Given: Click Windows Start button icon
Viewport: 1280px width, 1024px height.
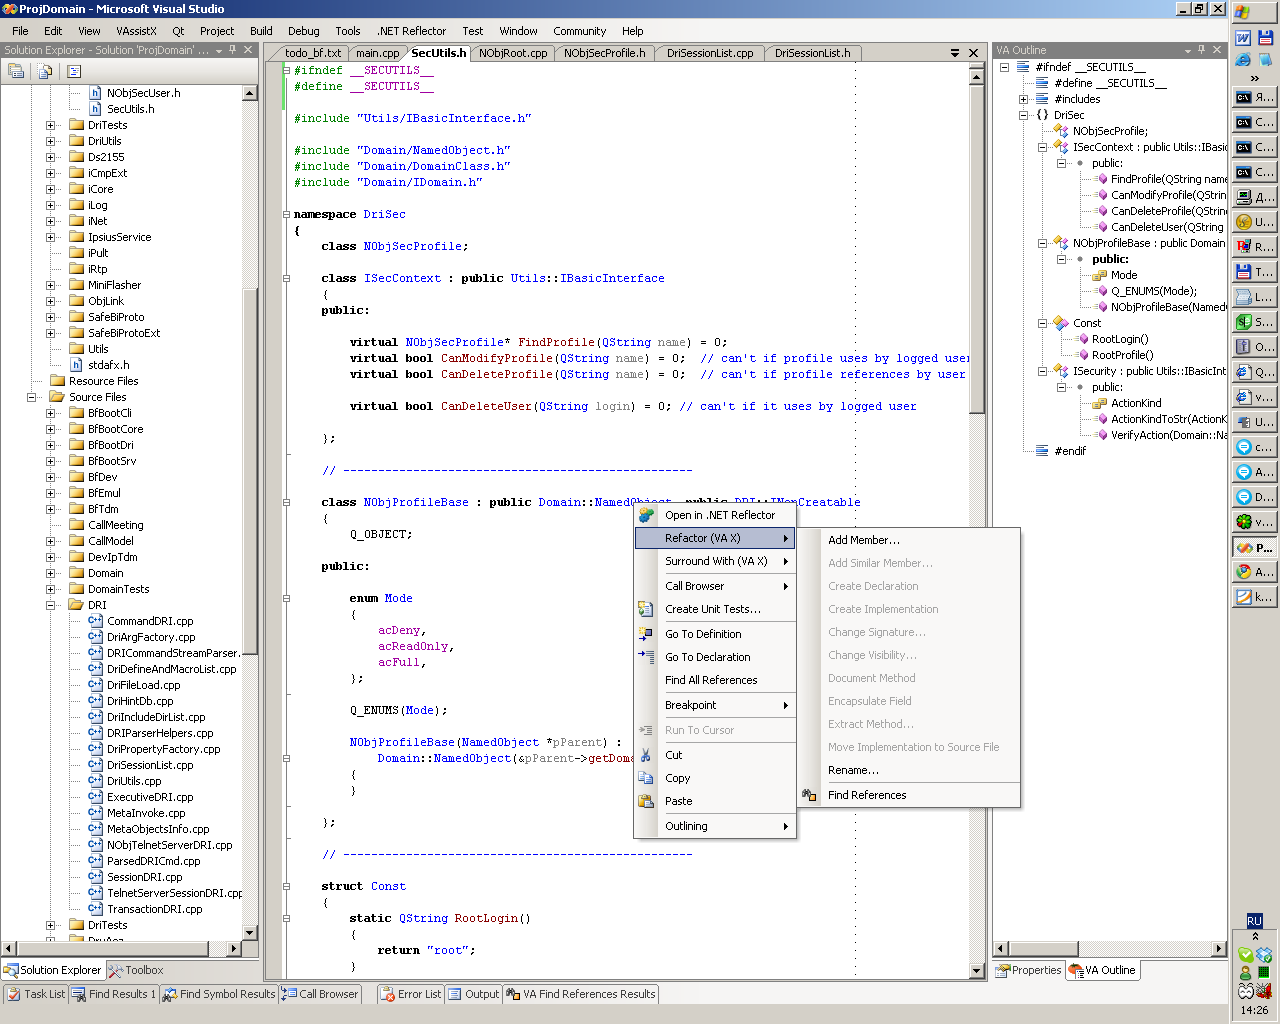Looking at the screenshot, I should pyautogui.click(x=1243, y=12).
